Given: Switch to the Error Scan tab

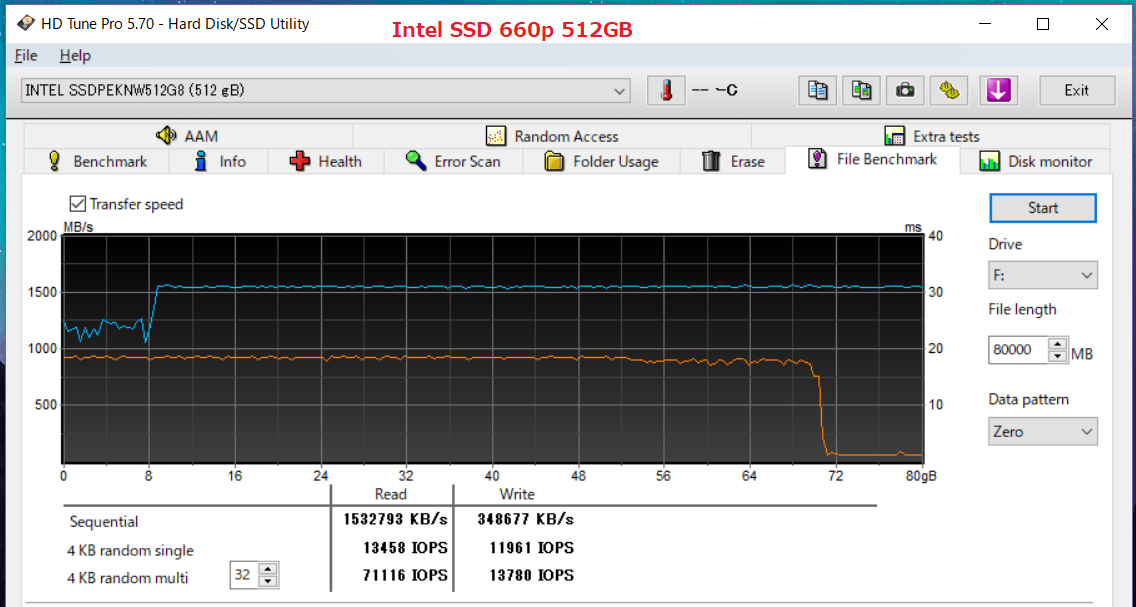Looking at the screenshot, I should [x=453, y=161].
